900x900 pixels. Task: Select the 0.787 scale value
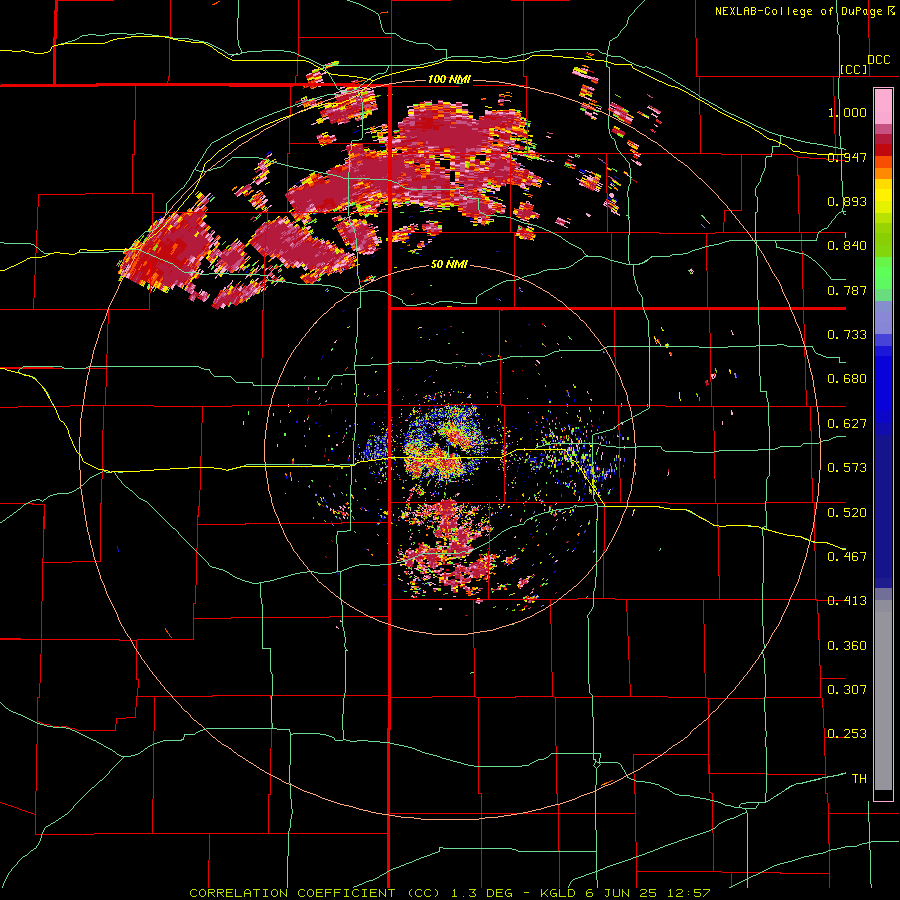pos(847,290)
